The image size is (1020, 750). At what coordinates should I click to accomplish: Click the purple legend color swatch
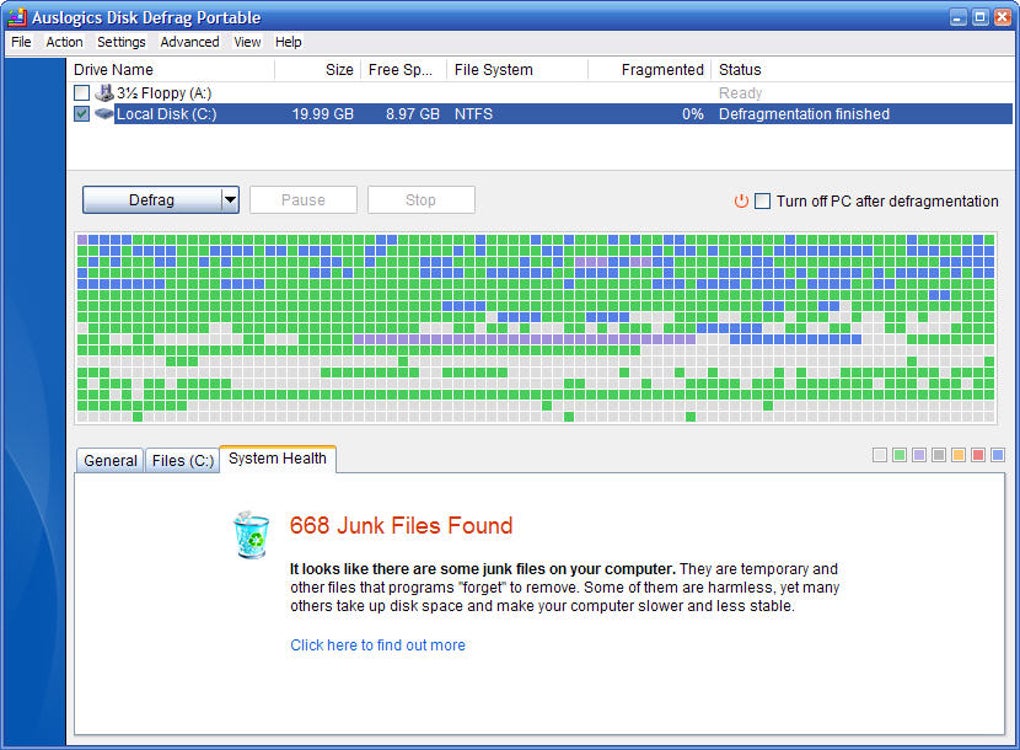919,455
